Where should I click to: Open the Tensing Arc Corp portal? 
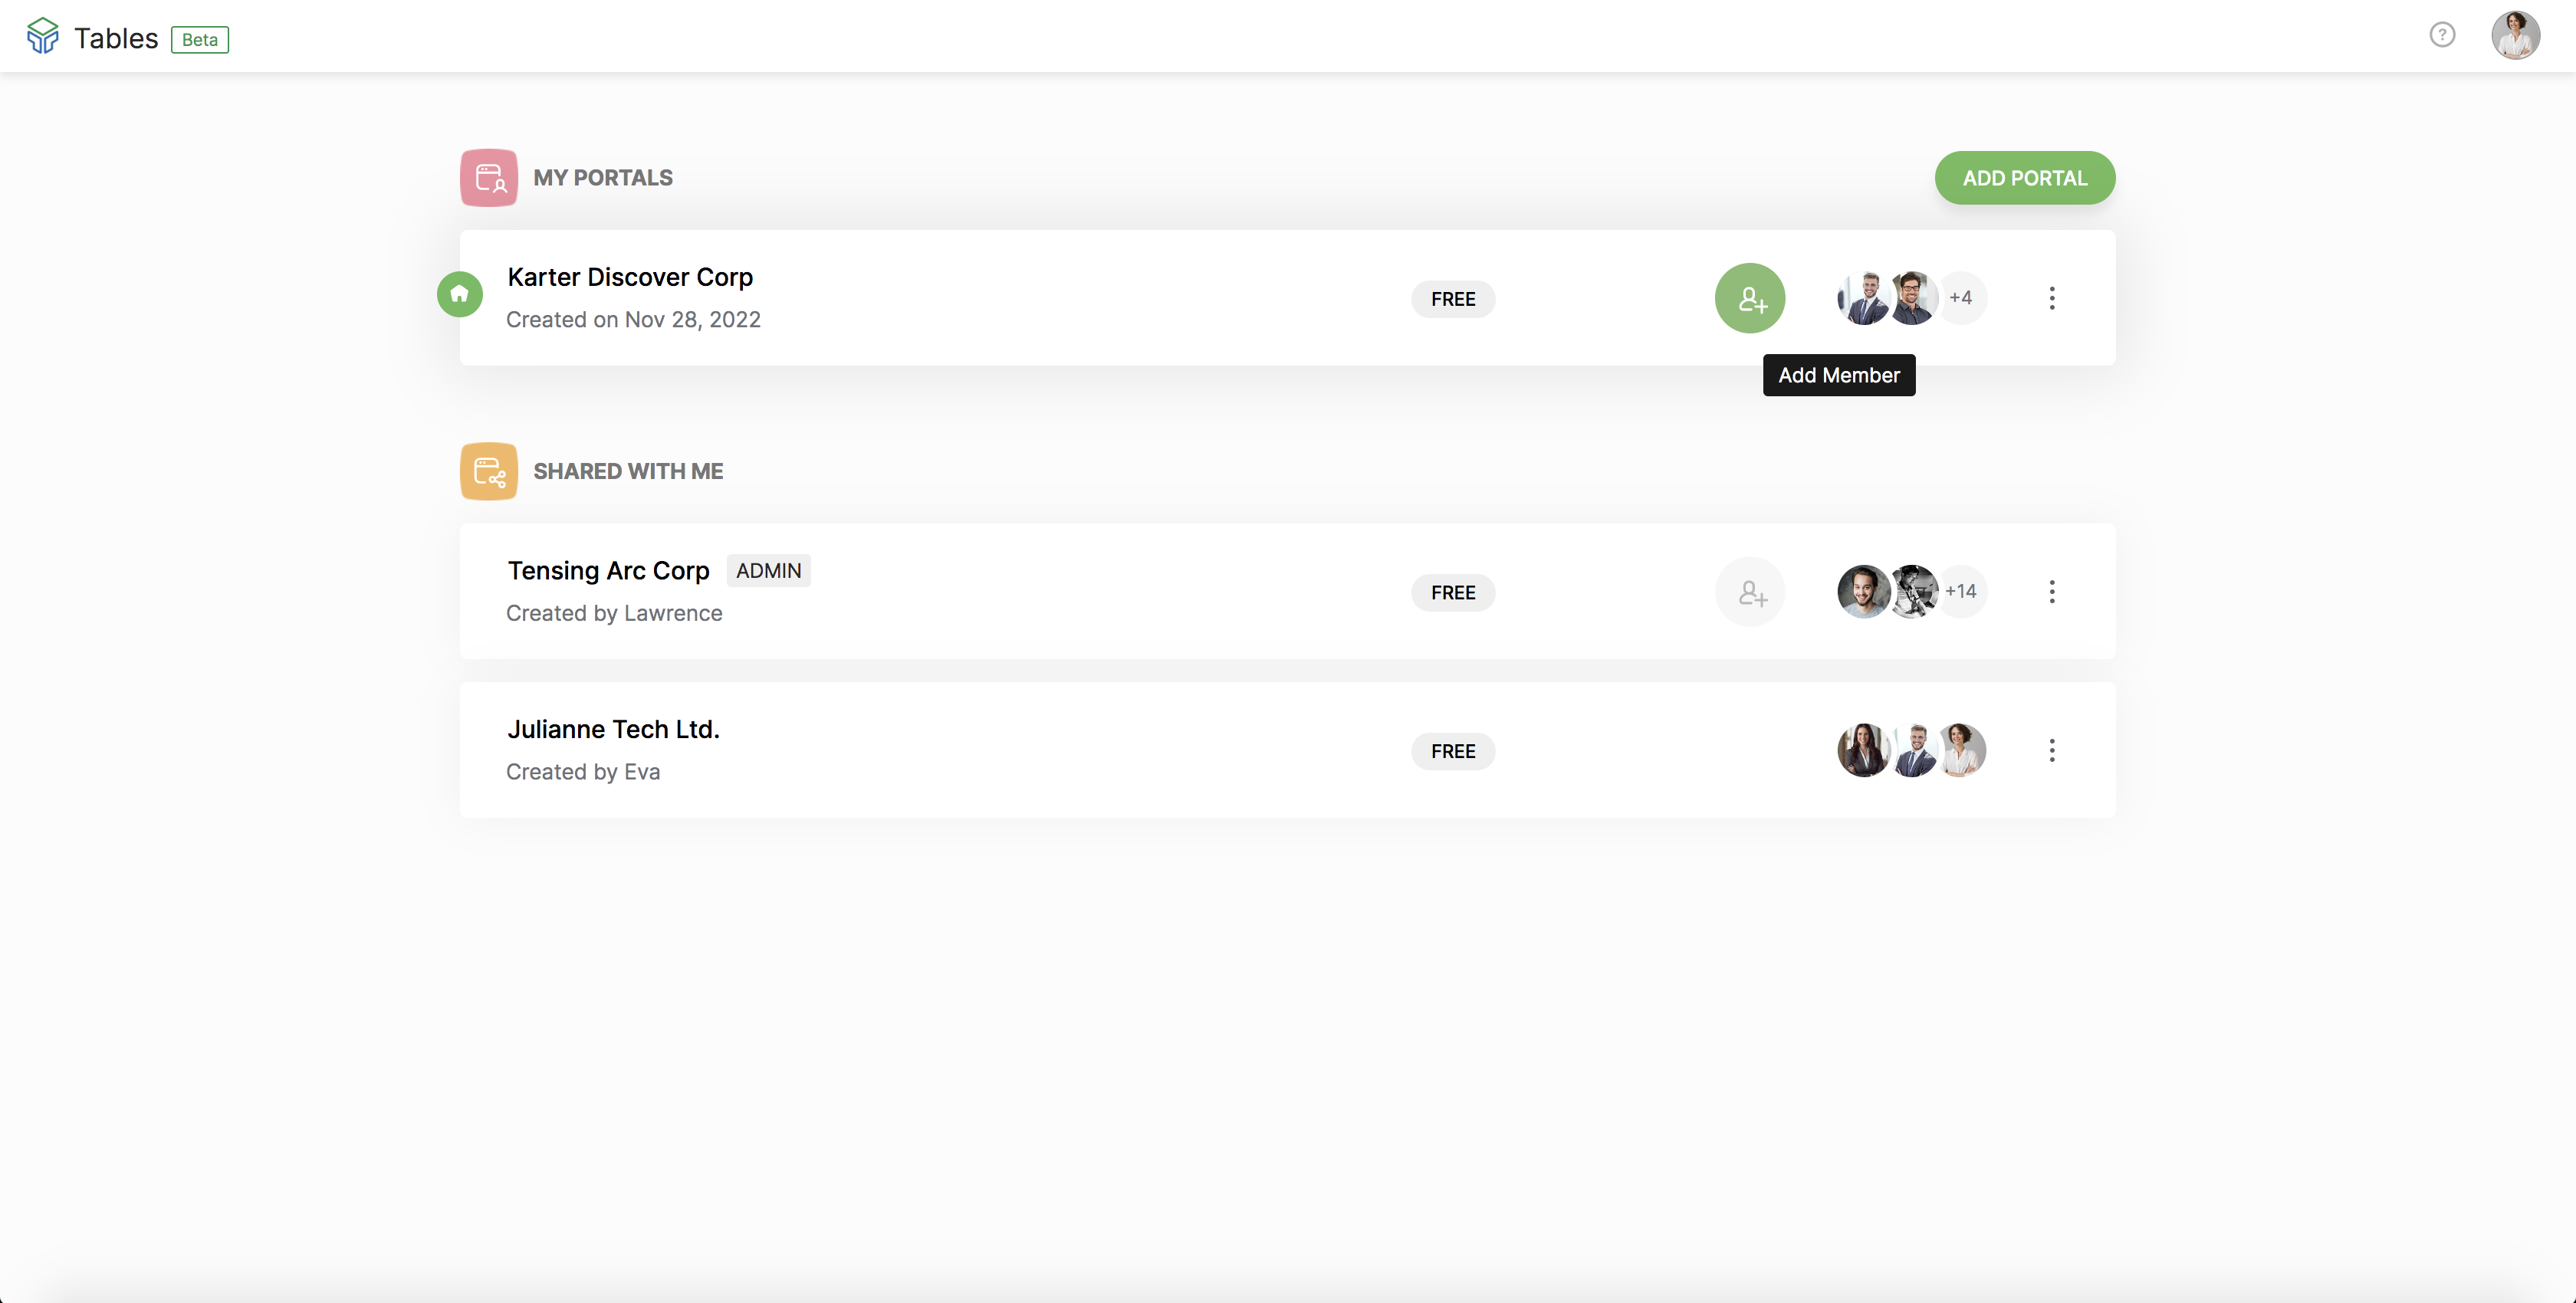pos(608,570)
